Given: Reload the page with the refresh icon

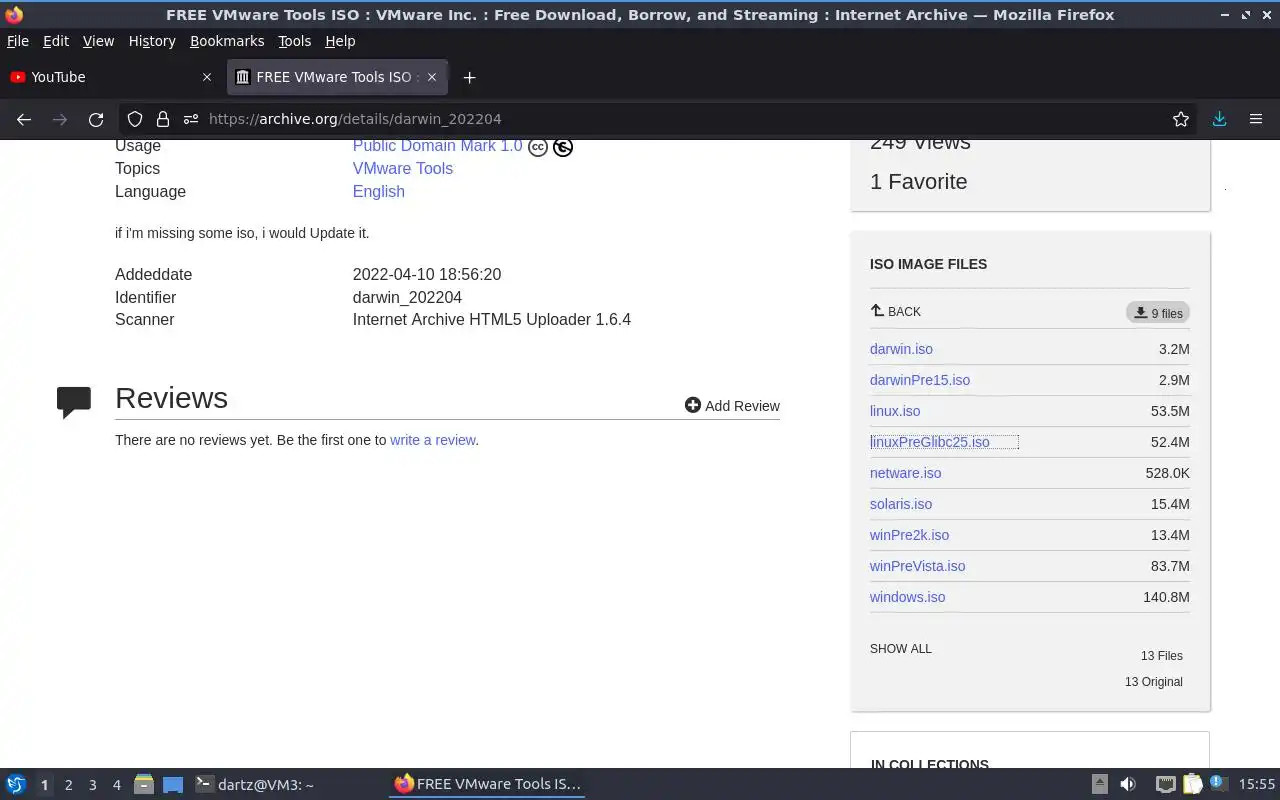Looking at the screenshot, I should 96,119.
